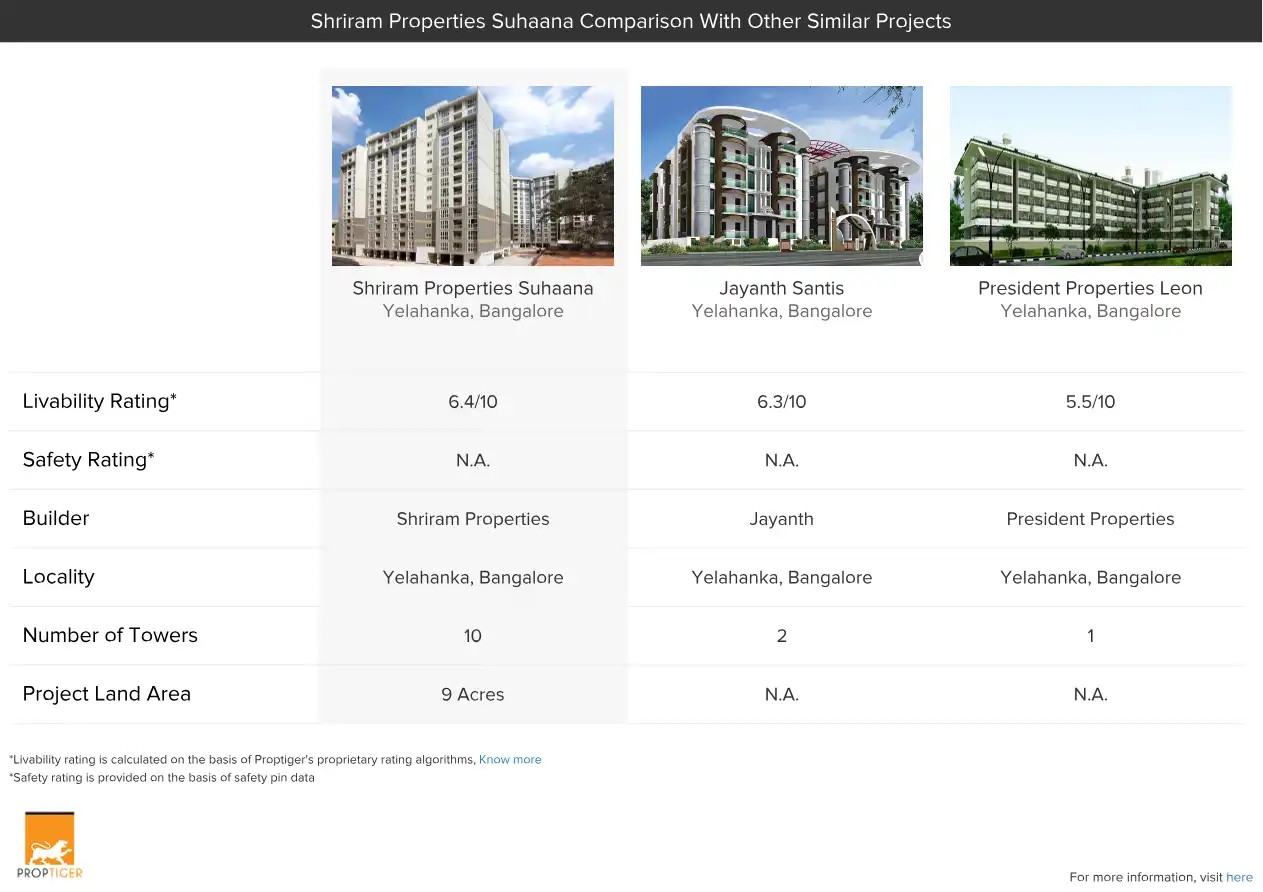Viewport: 1263px width, 892px height.
Task: Click the PropTiger logo icon
Action: (x=50, y=844)
